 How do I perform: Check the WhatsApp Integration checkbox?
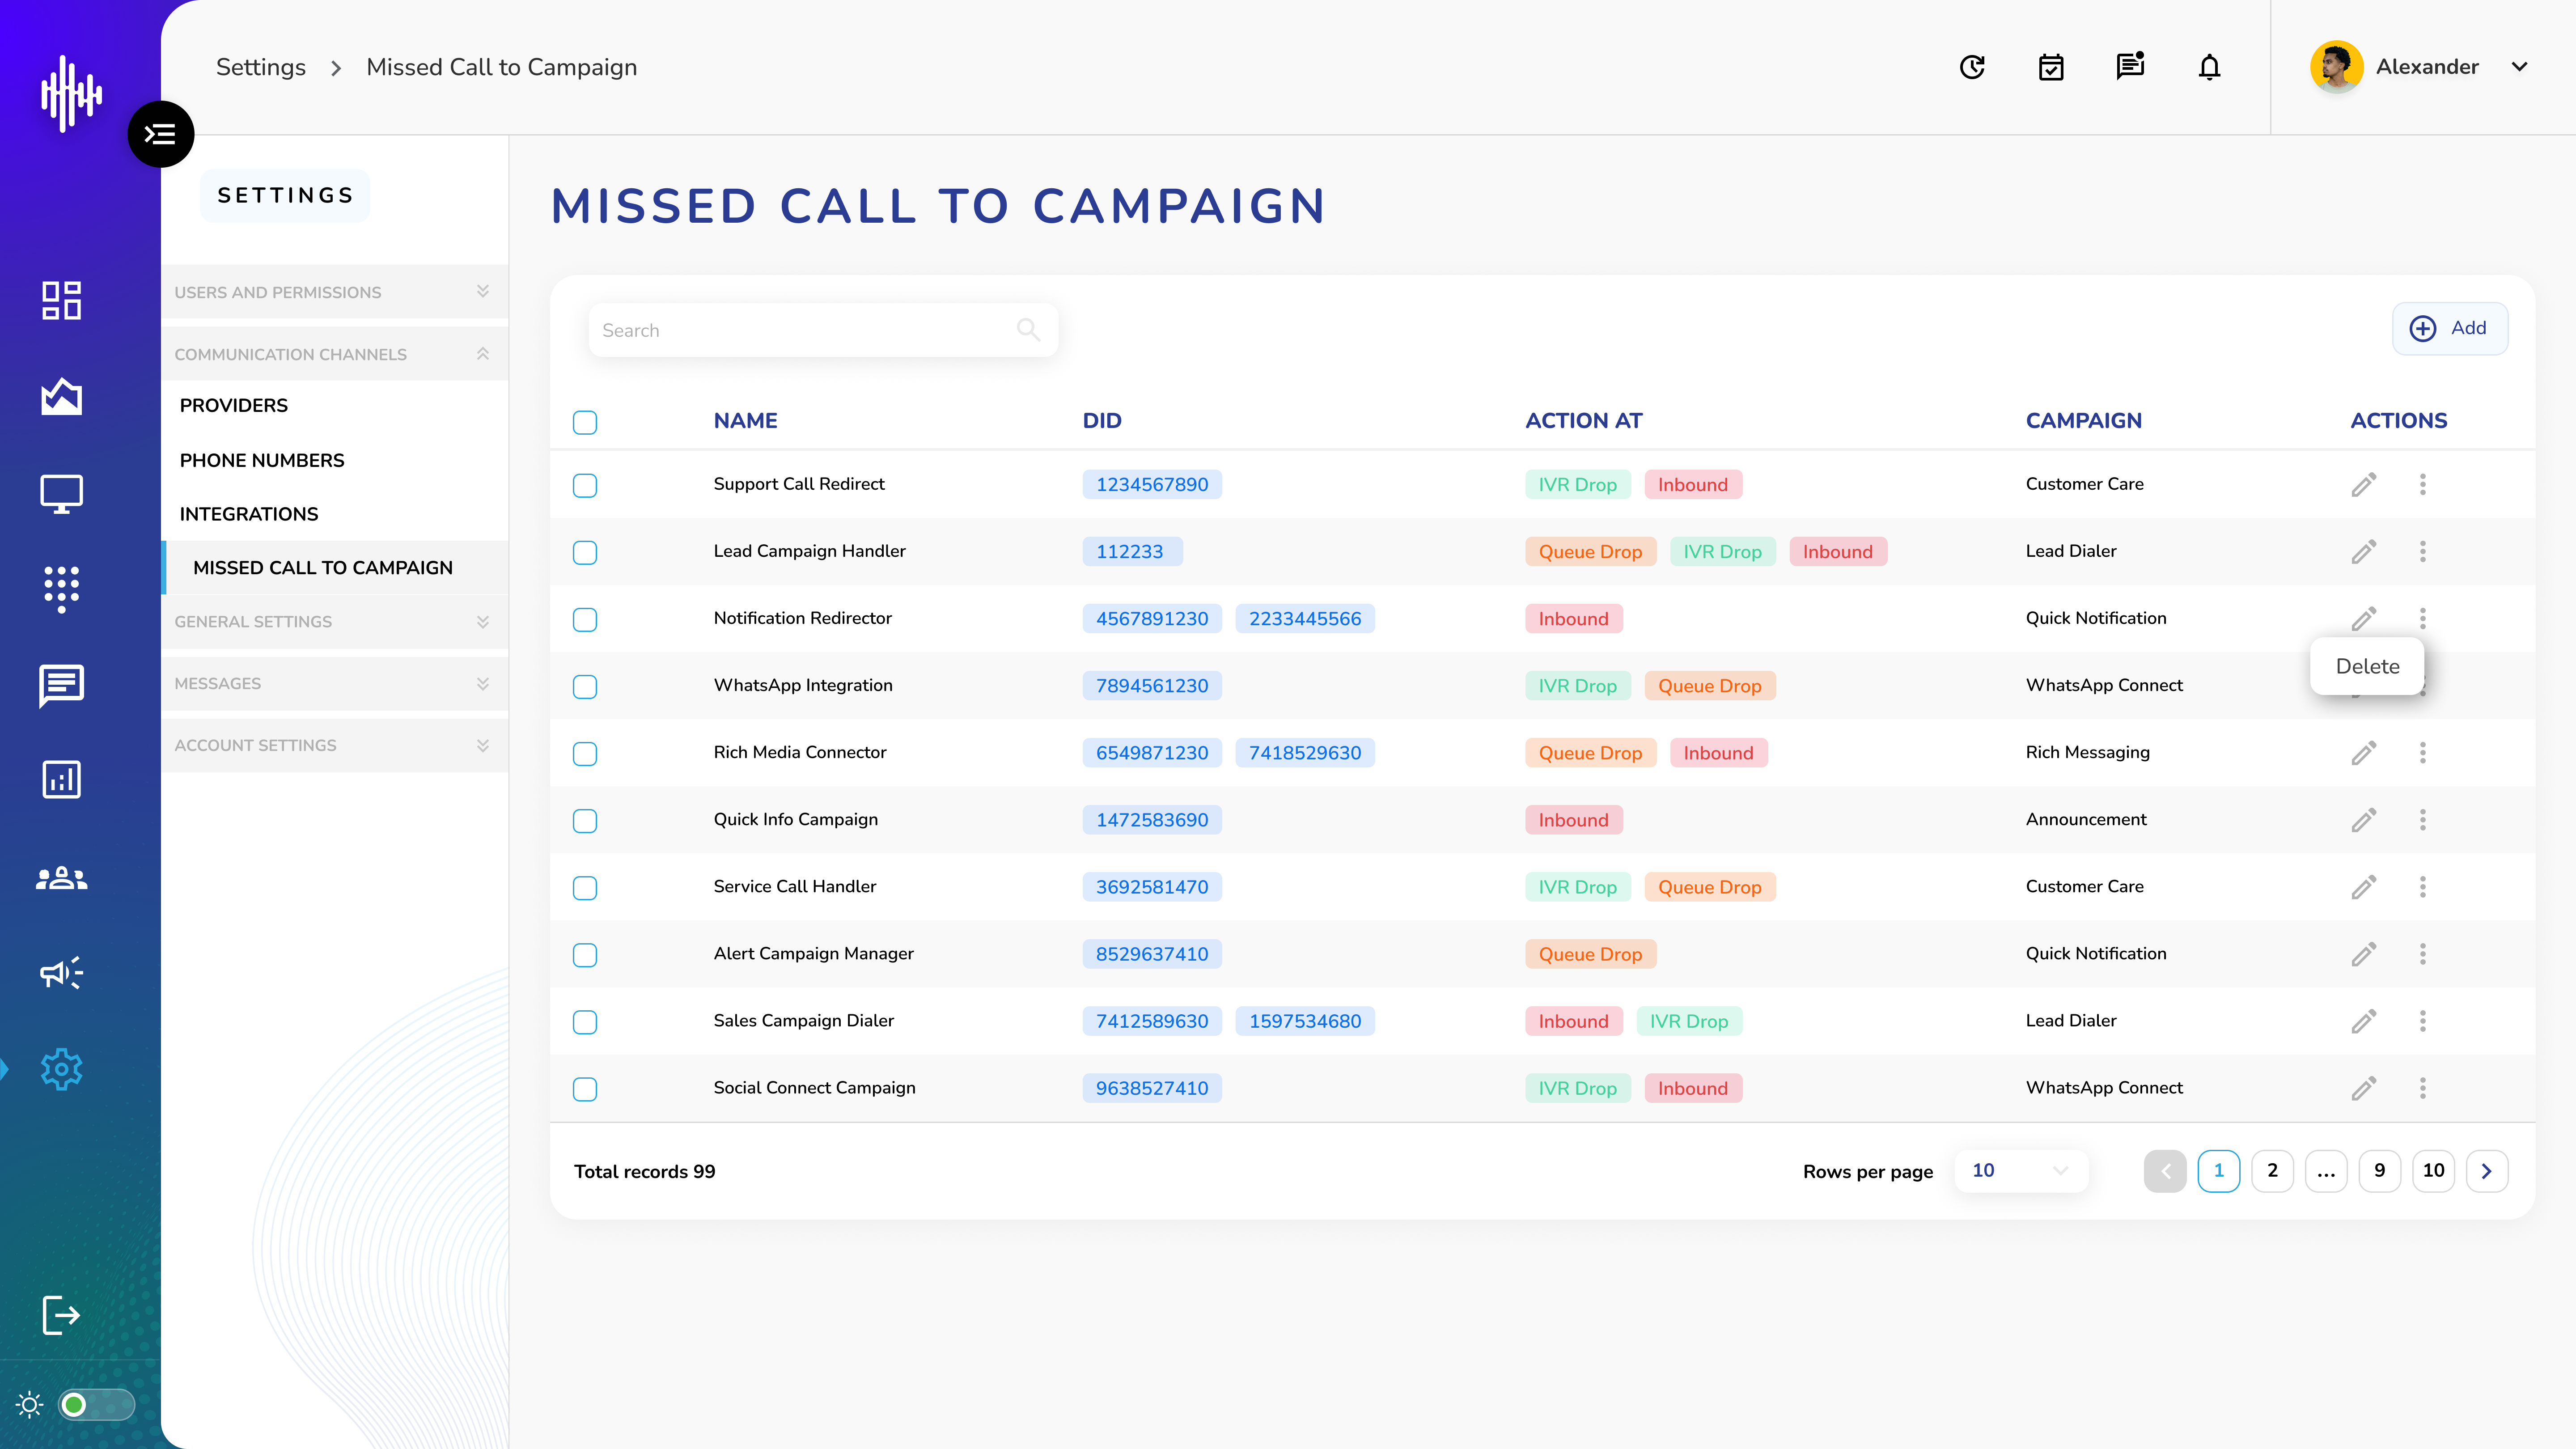[585, 686]
